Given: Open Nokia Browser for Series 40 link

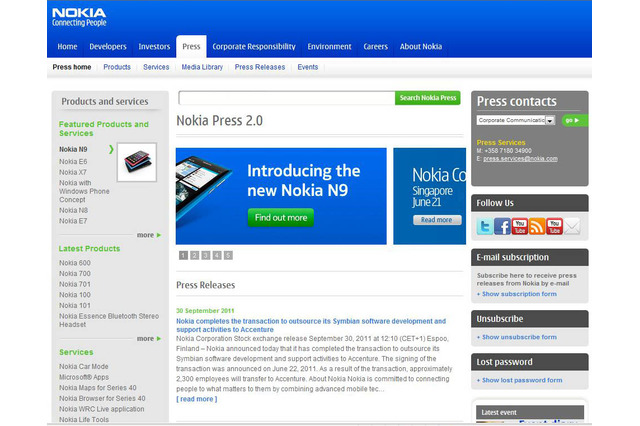Looking at the screenshot, I should (x=102, y=398).
